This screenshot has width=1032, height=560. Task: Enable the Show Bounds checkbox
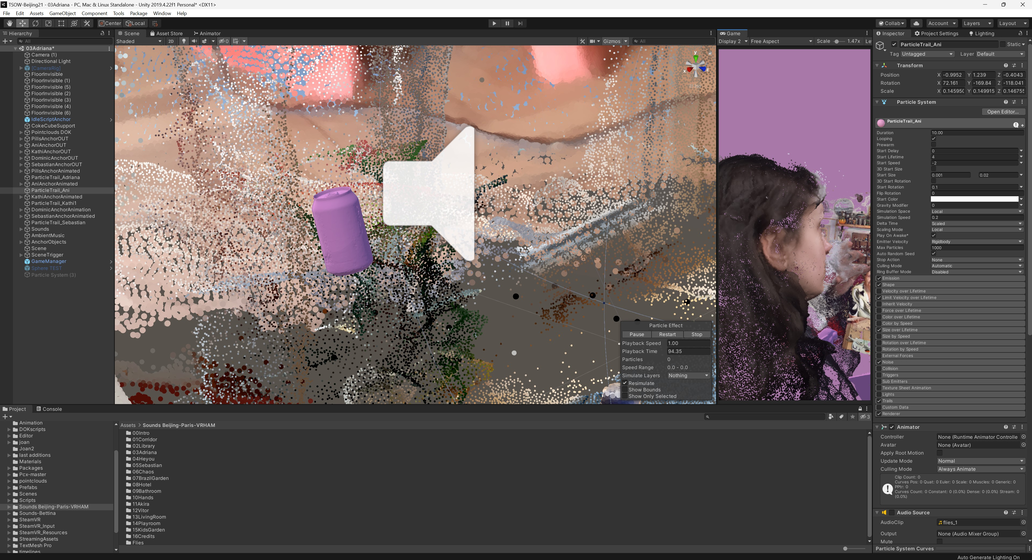point(626,390)
